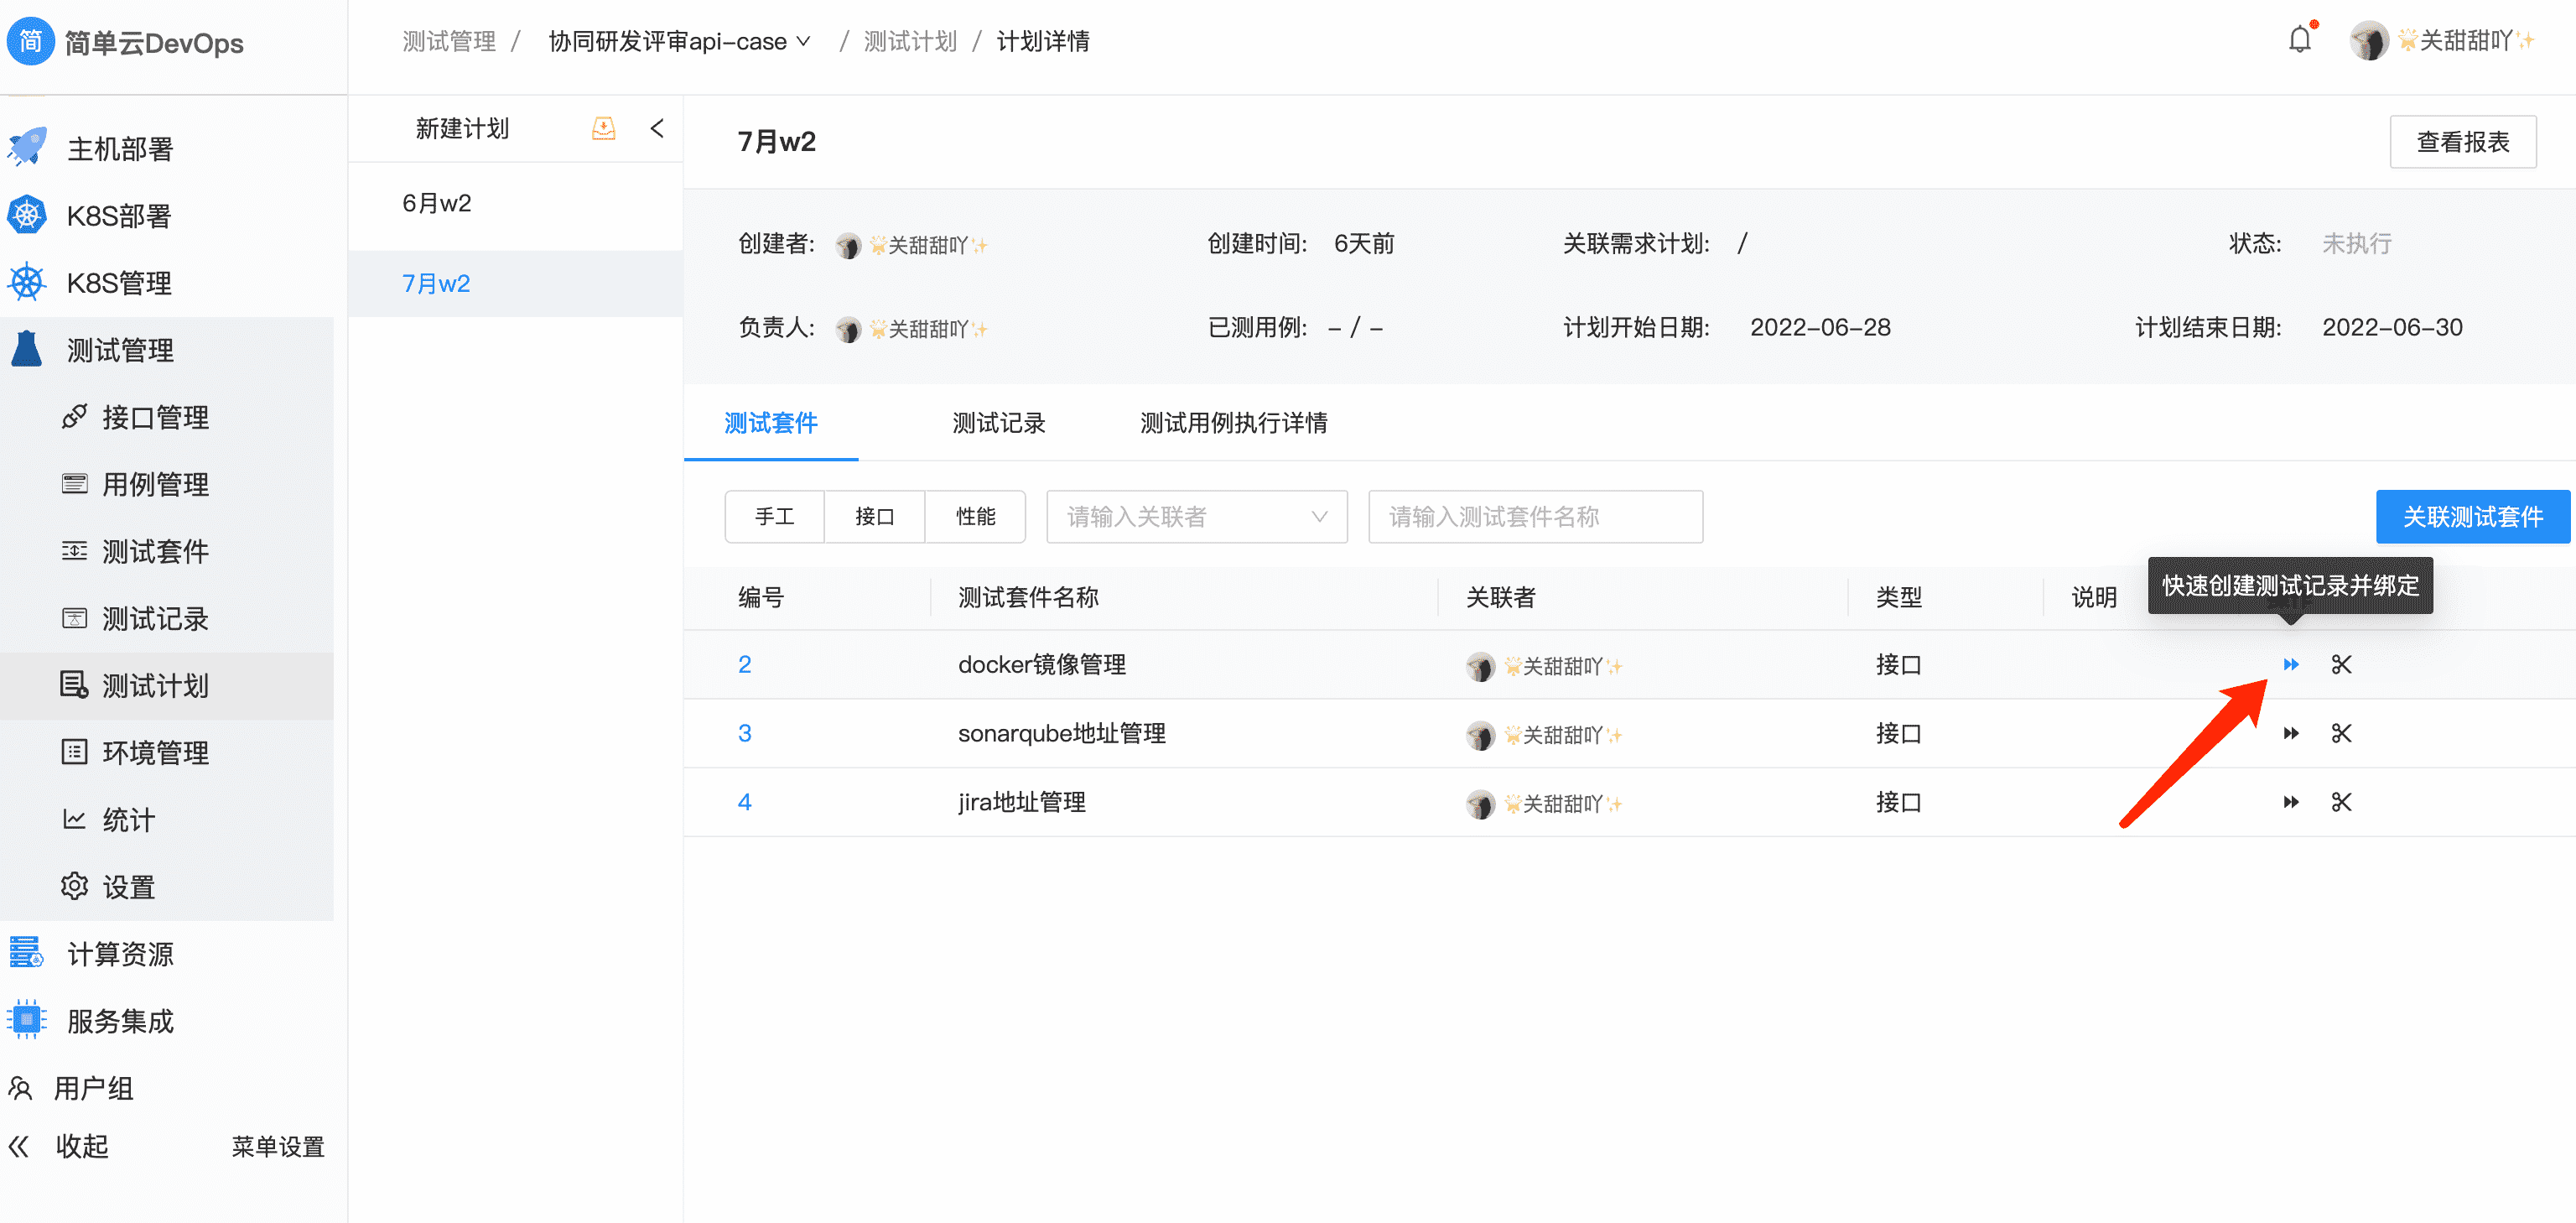The width and height of the screenshot is (2576, 1223).
Task: Click the 请输入测试套件名称 search field
Action: point(1535,516)
